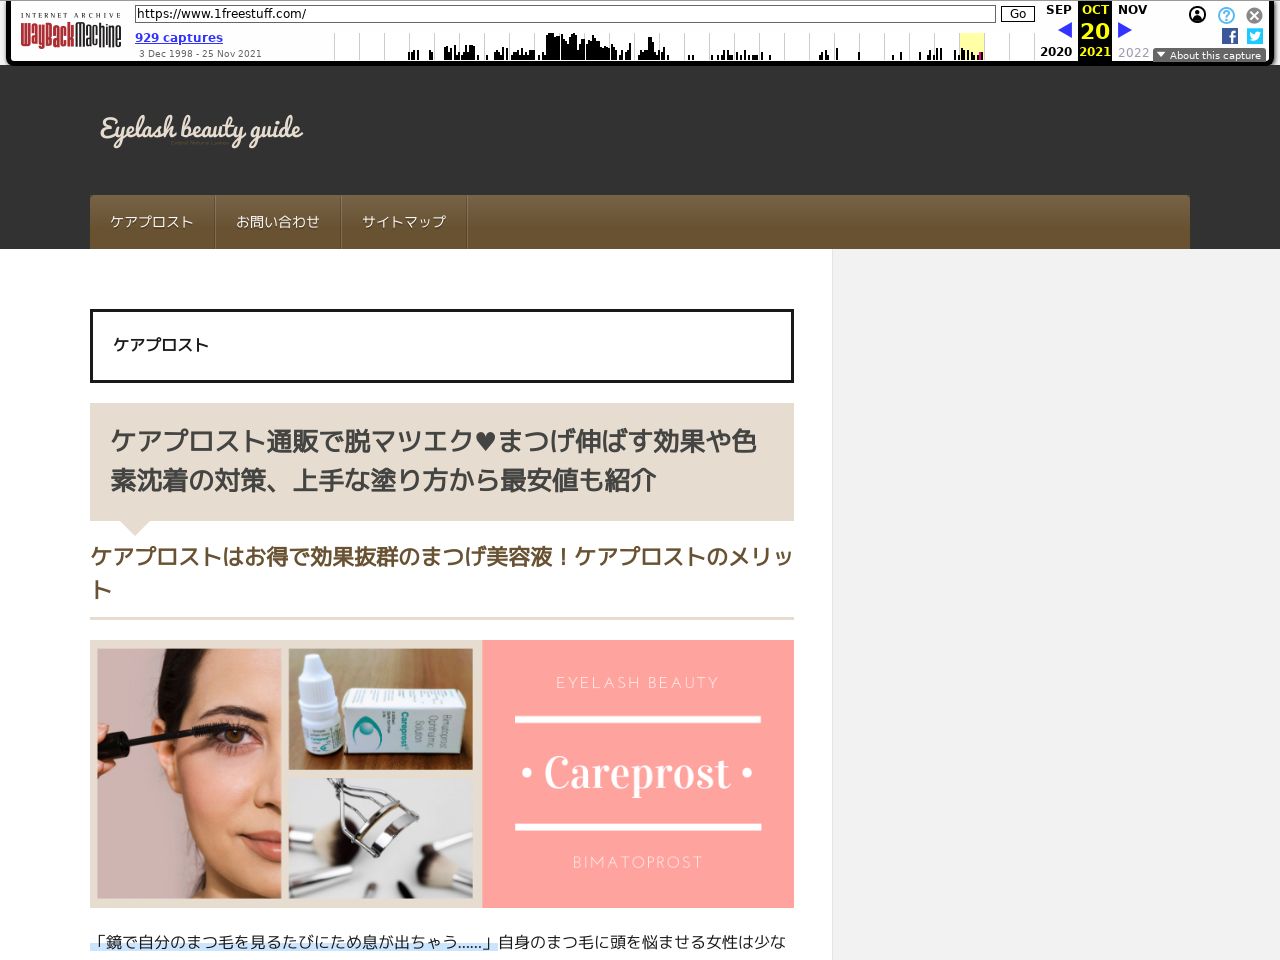Click the Wayback URL input field
Viewport: 1280px width, 960px height.
565,14
